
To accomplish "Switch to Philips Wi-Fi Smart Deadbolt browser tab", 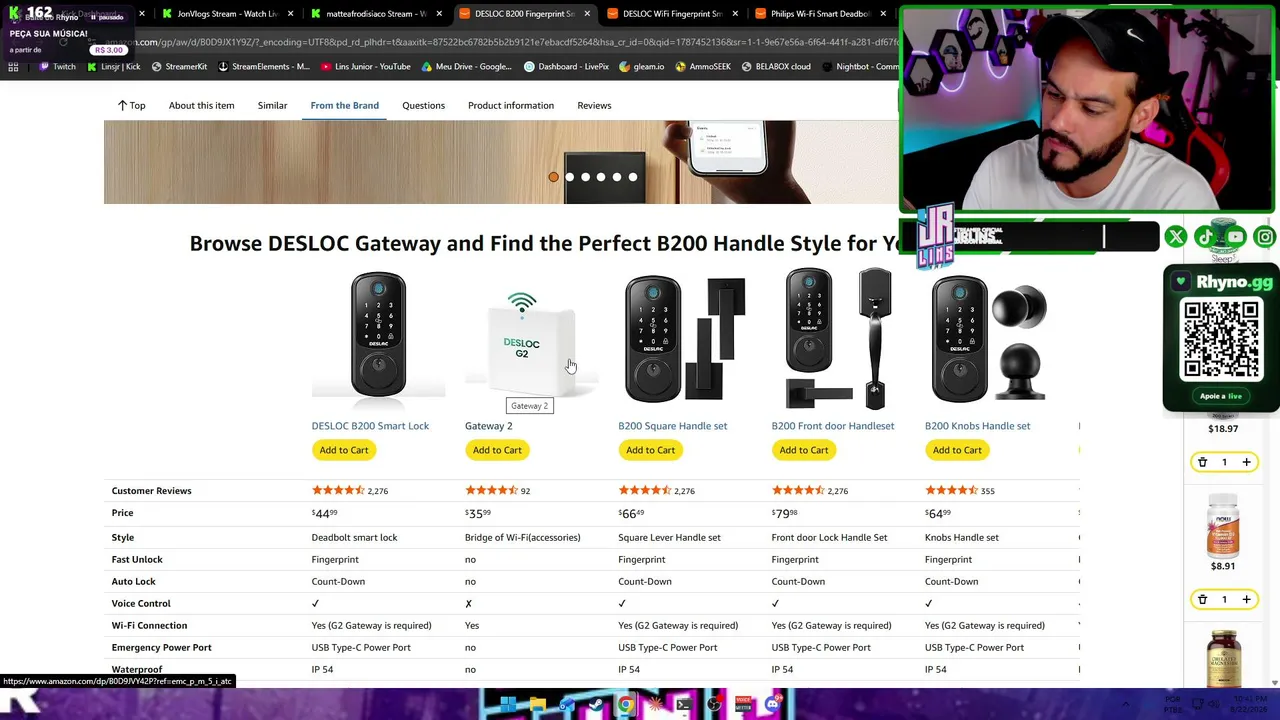I will click(x=817, y=14).
